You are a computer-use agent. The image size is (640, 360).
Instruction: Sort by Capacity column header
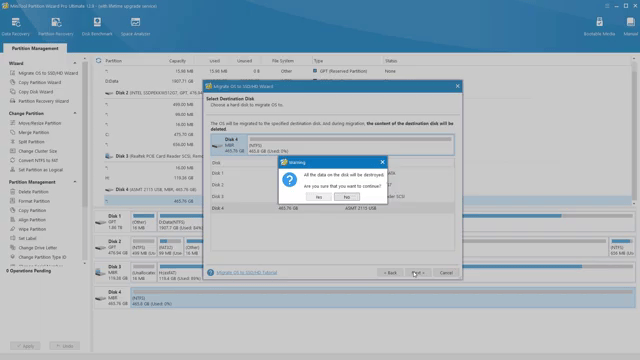pos(178,61)
